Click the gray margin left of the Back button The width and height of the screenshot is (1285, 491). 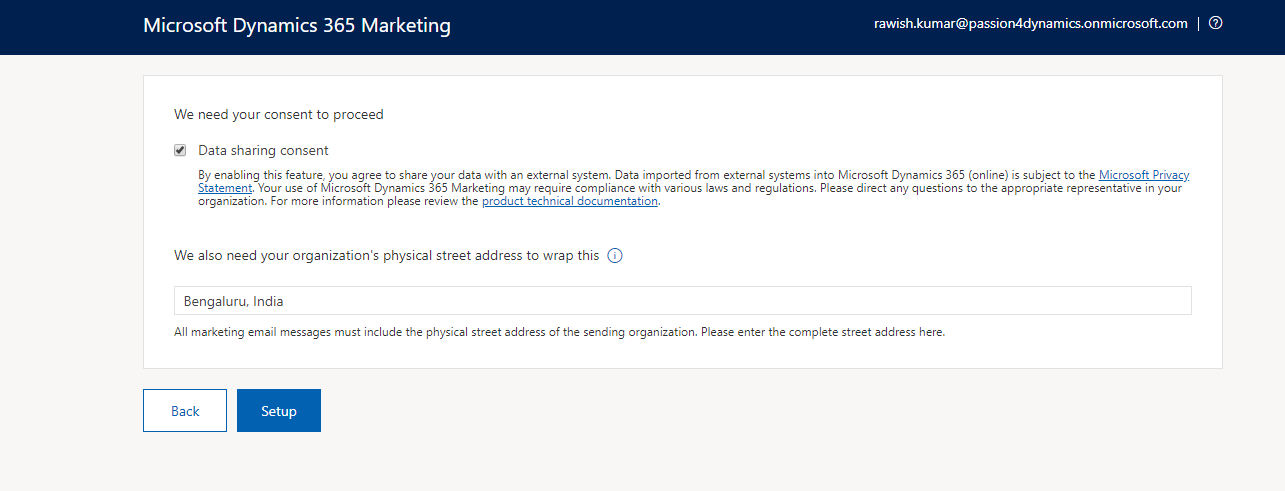pyautogui.click(x=70, y=411)
